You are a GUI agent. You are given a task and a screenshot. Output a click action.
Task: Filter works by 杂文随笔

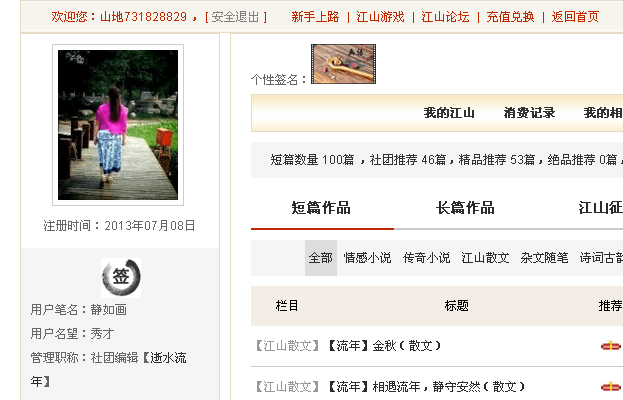point(544,258)
